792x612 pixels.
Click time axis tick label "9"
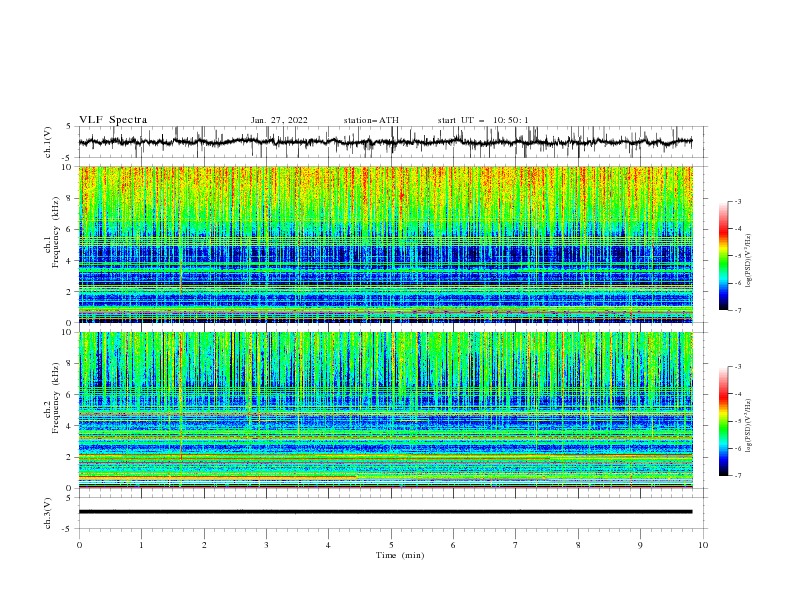click(x=640, y=545)
